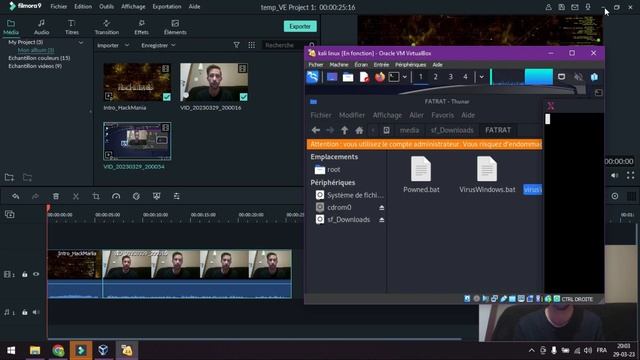Open VirtualBox Machine menu
640x360 pixels.
tap(339, 64)
